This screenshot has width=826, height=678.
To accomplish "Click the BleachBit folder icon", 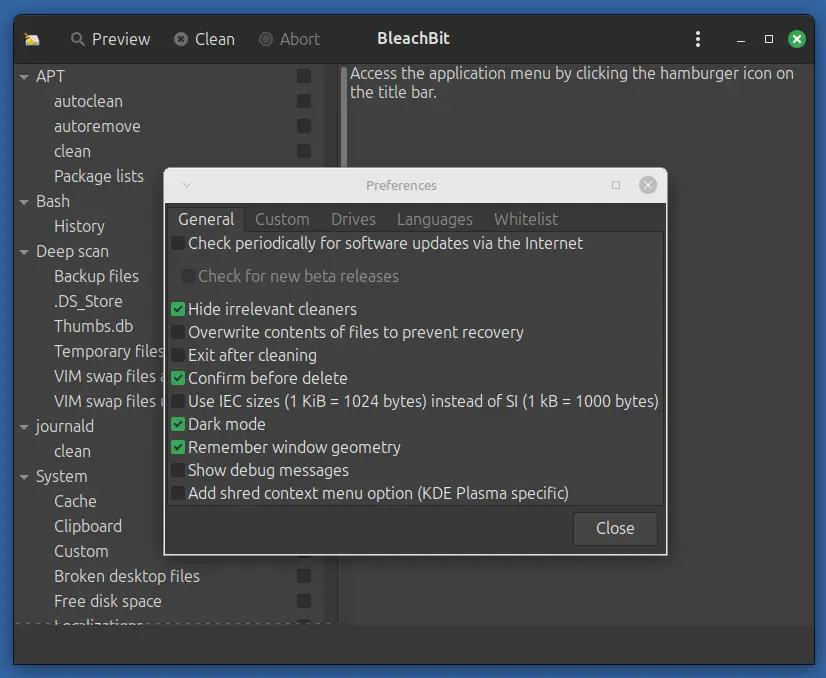I will click(31, 38).
